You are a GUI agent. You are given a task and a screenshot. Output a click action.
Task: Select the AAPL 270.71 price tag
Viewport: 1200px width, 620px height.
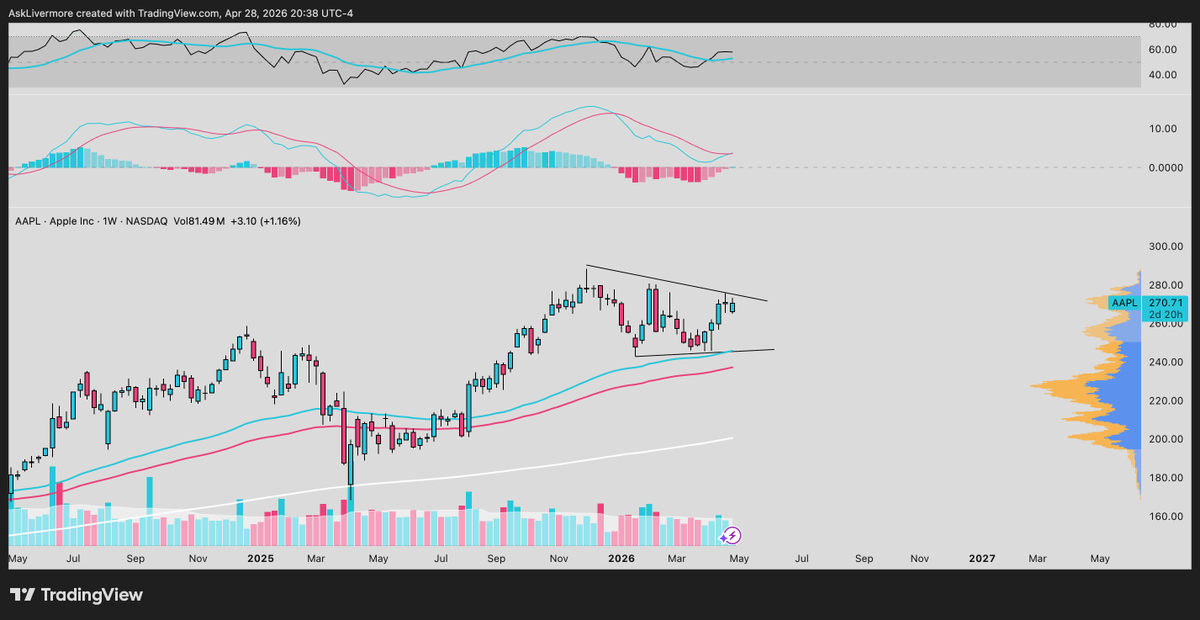pyautogui.click(x=1146, y=302)
